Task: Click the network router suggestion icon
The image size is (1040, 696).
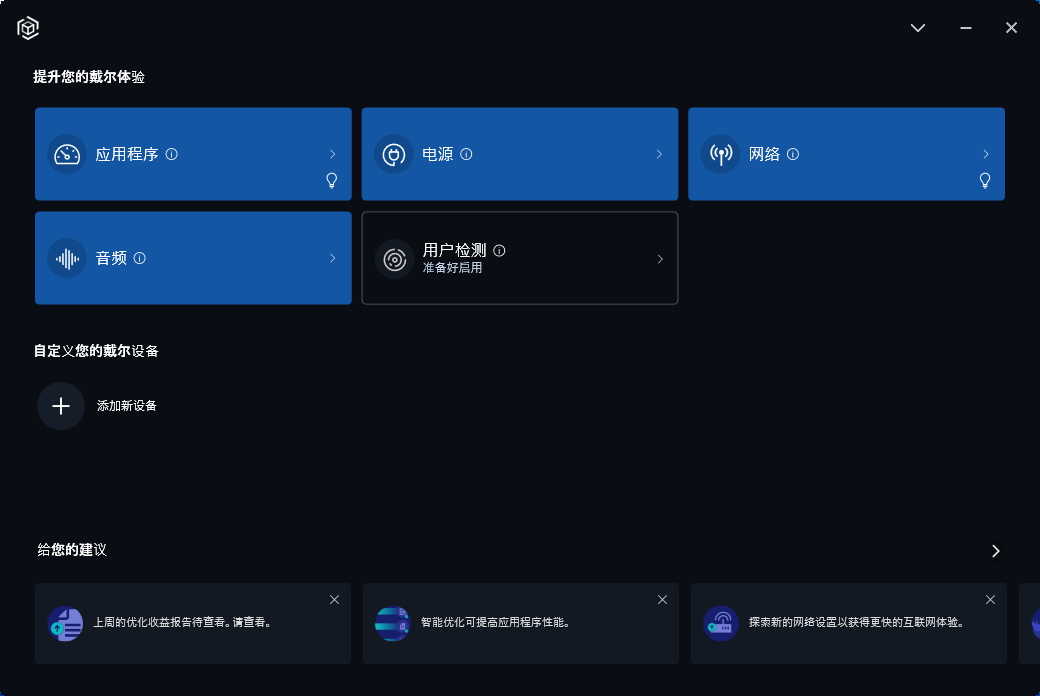Action: click(x=720, y=624)
